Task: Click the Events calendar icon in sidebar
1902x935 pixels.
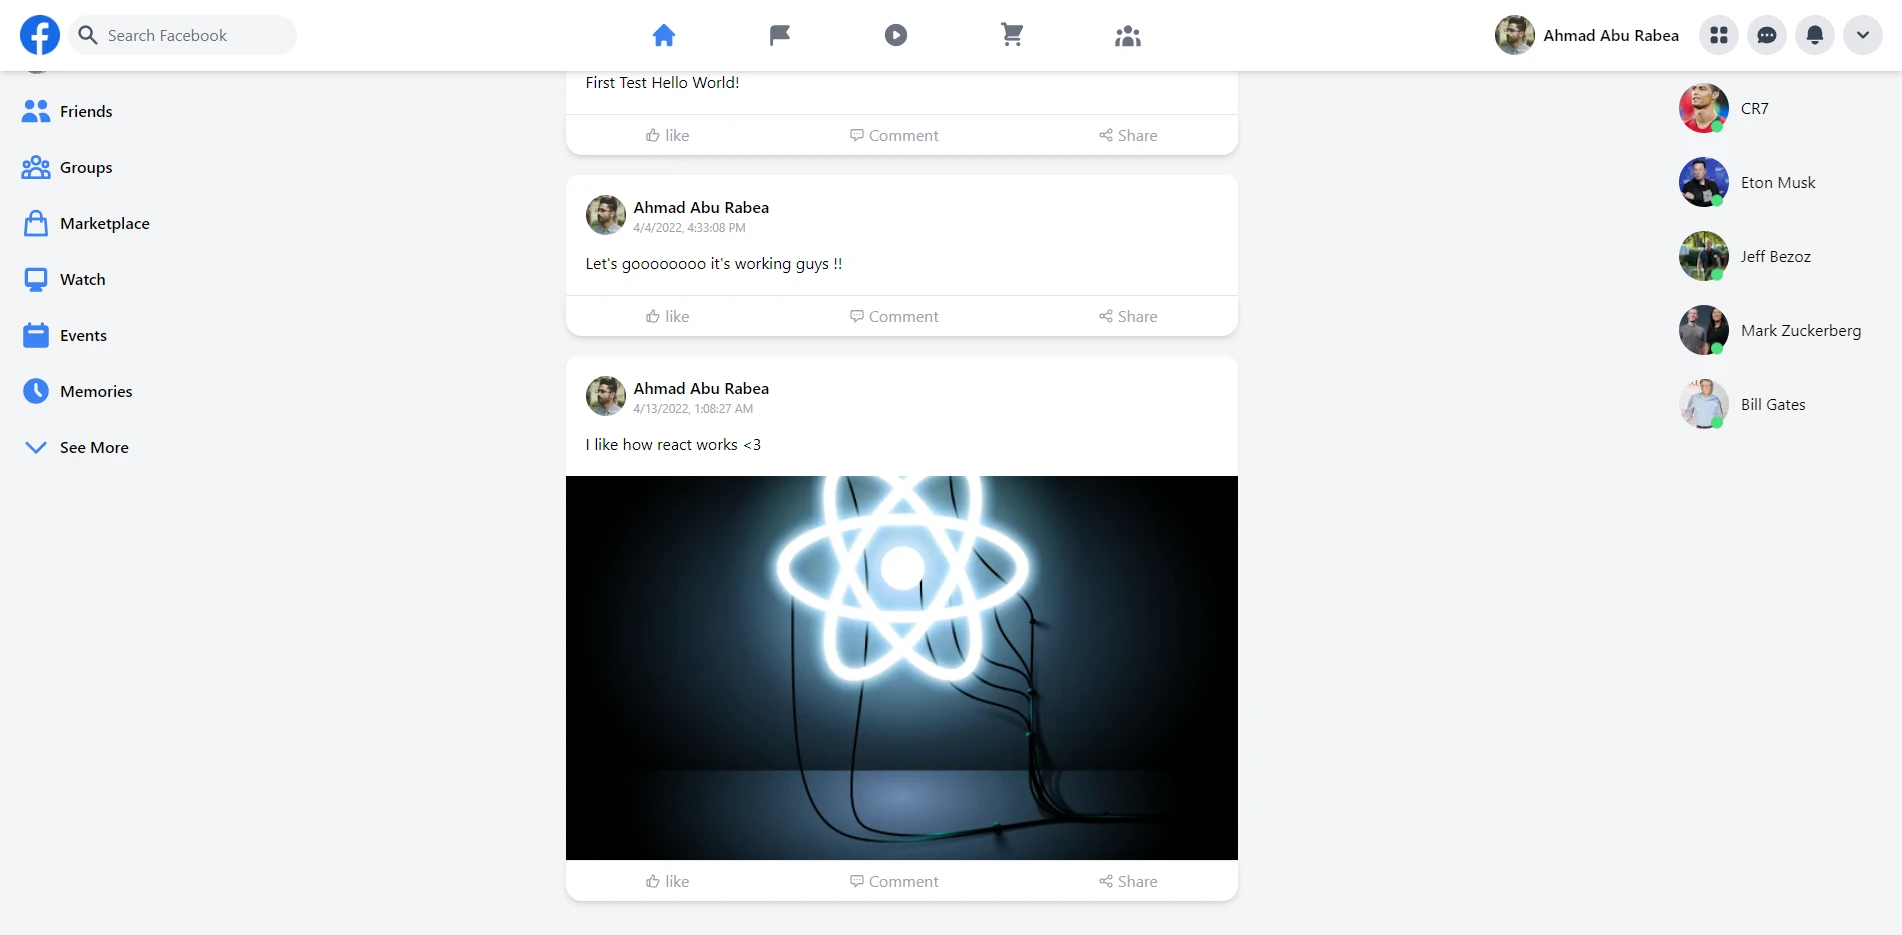Action: pyautogui.click(x=36, y=335)
